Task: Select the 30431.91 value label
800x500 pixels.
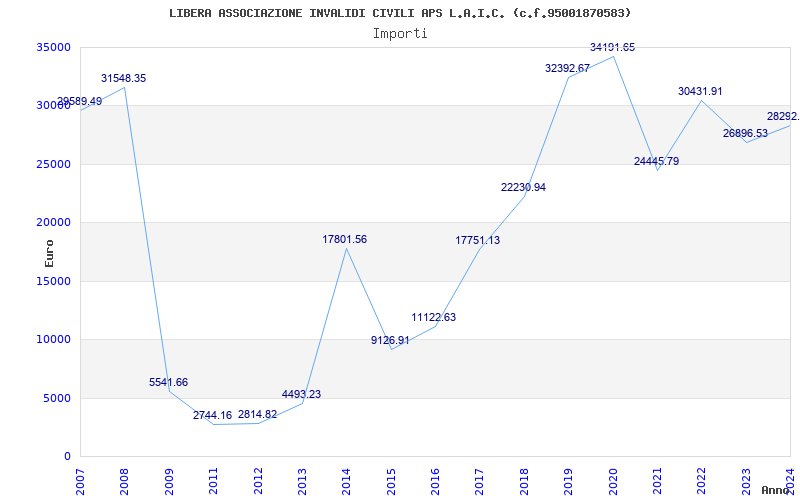Action: point(700,91)
